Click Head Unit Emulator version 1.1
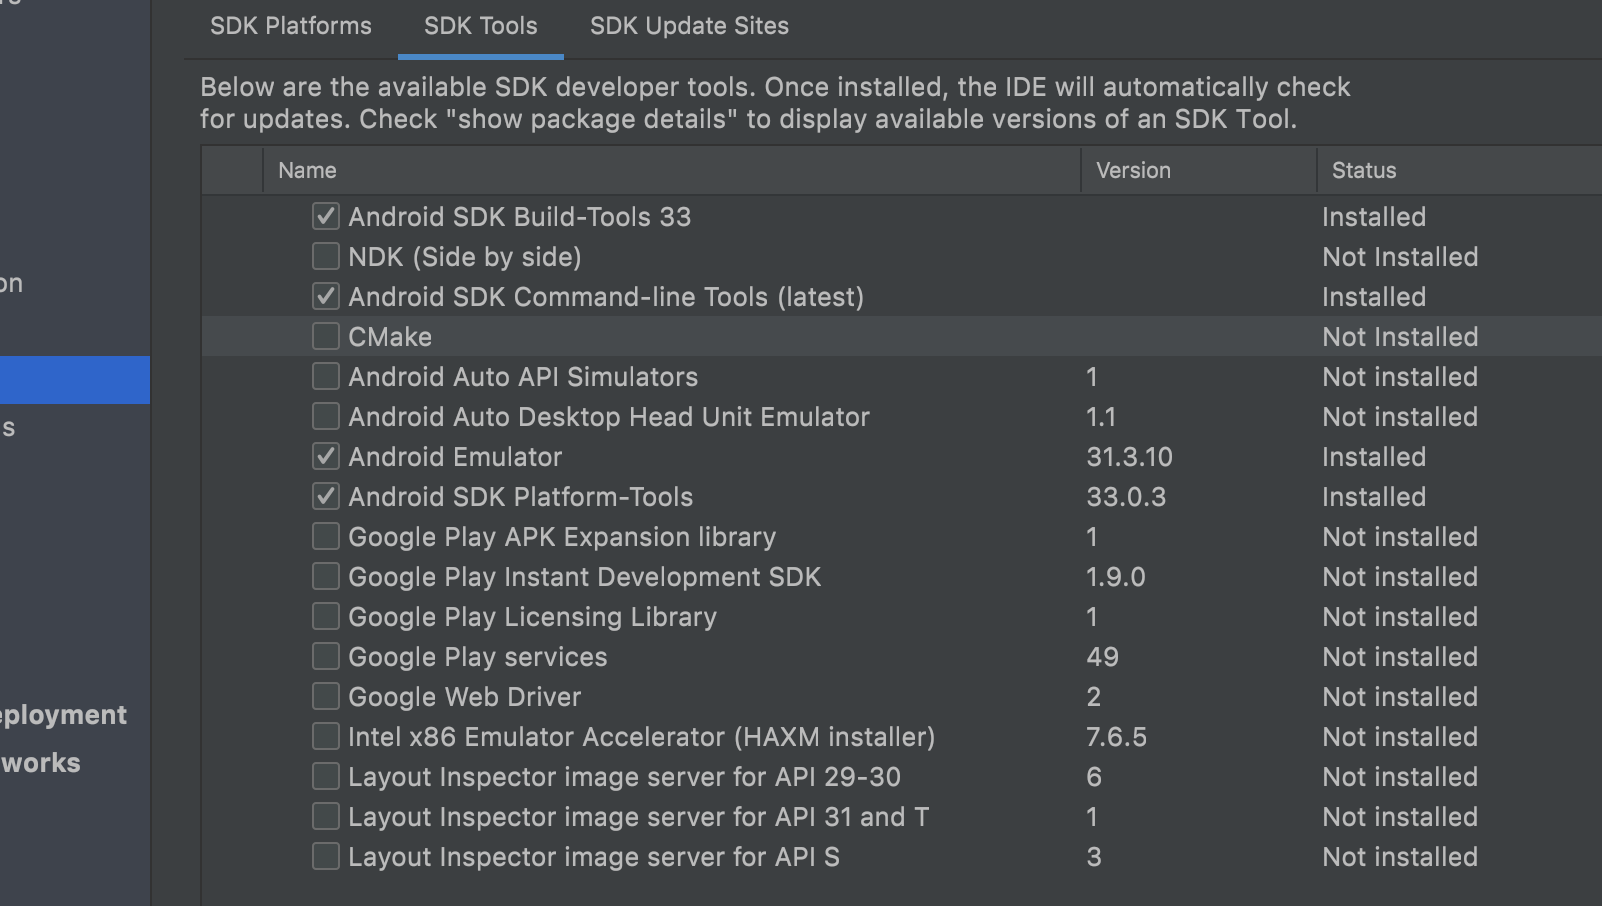This screenshot has width=1602, height=906. [x=1101, y=417]
